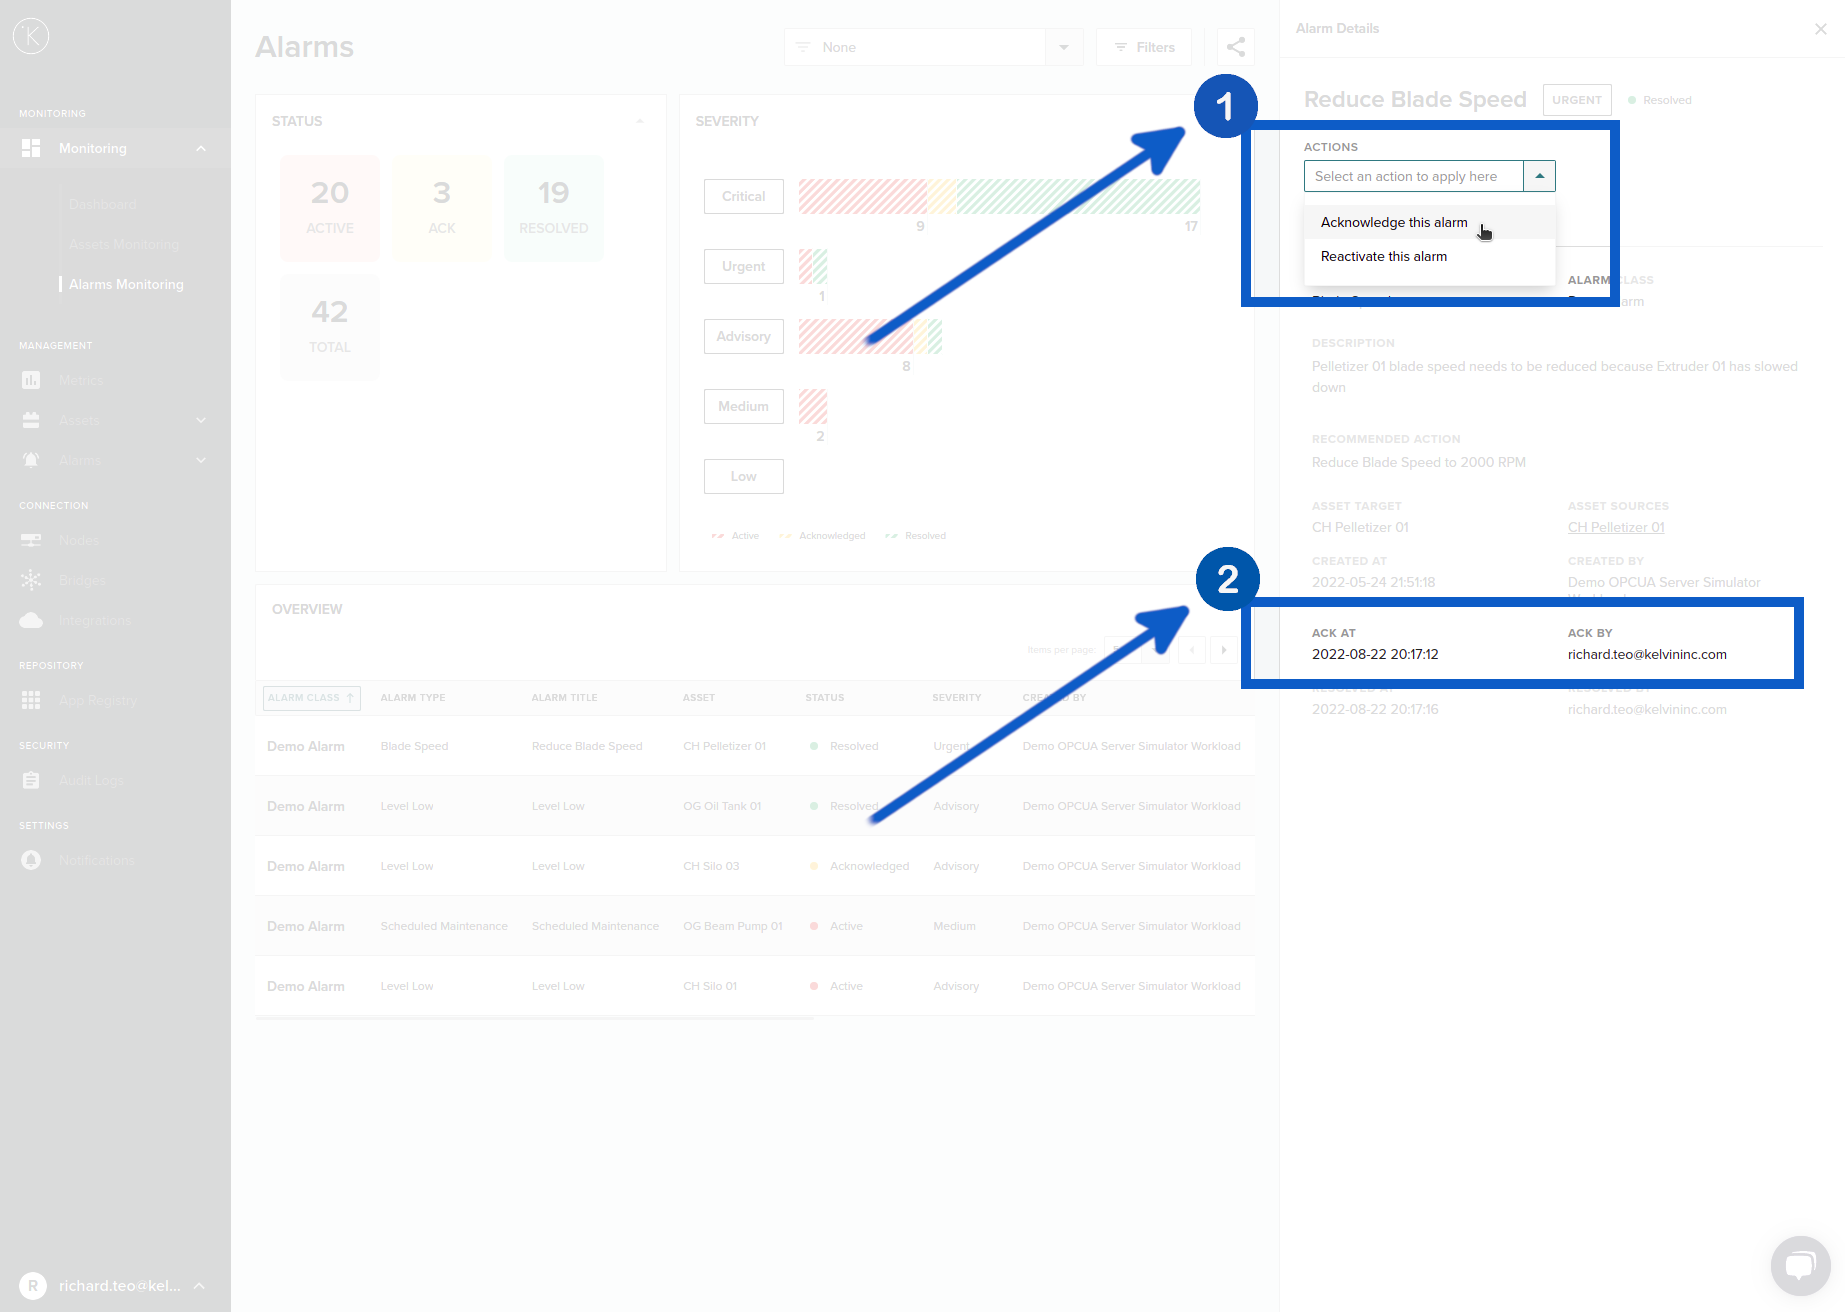The width and height of the screenshot is (1845, 1312).
Task: Open the actions dropdown arrow
Action: tap(1539, 176)
